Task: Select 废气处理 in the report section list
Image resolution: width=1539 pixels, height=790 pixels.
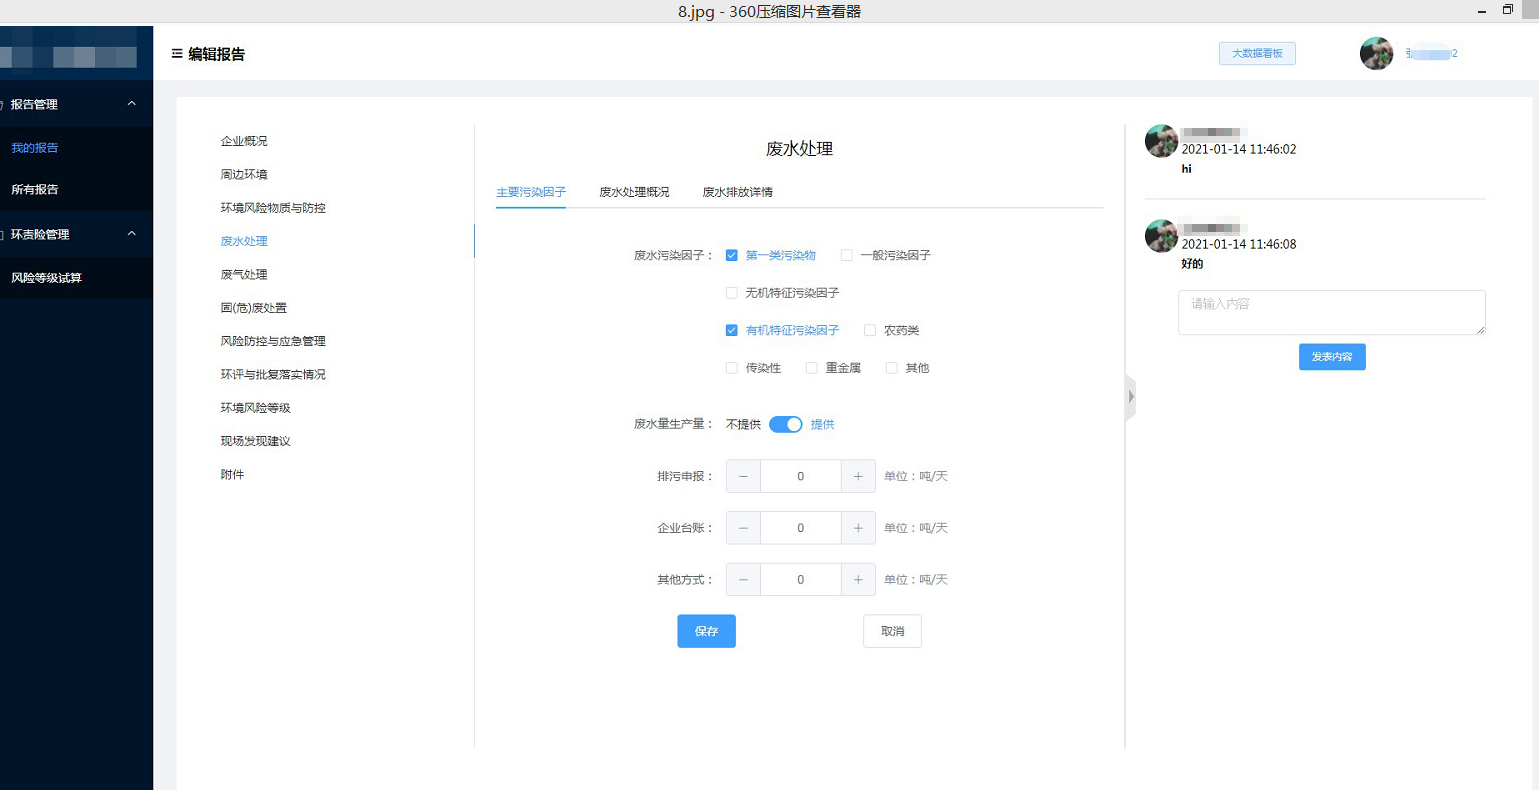Action: (244, 275)
